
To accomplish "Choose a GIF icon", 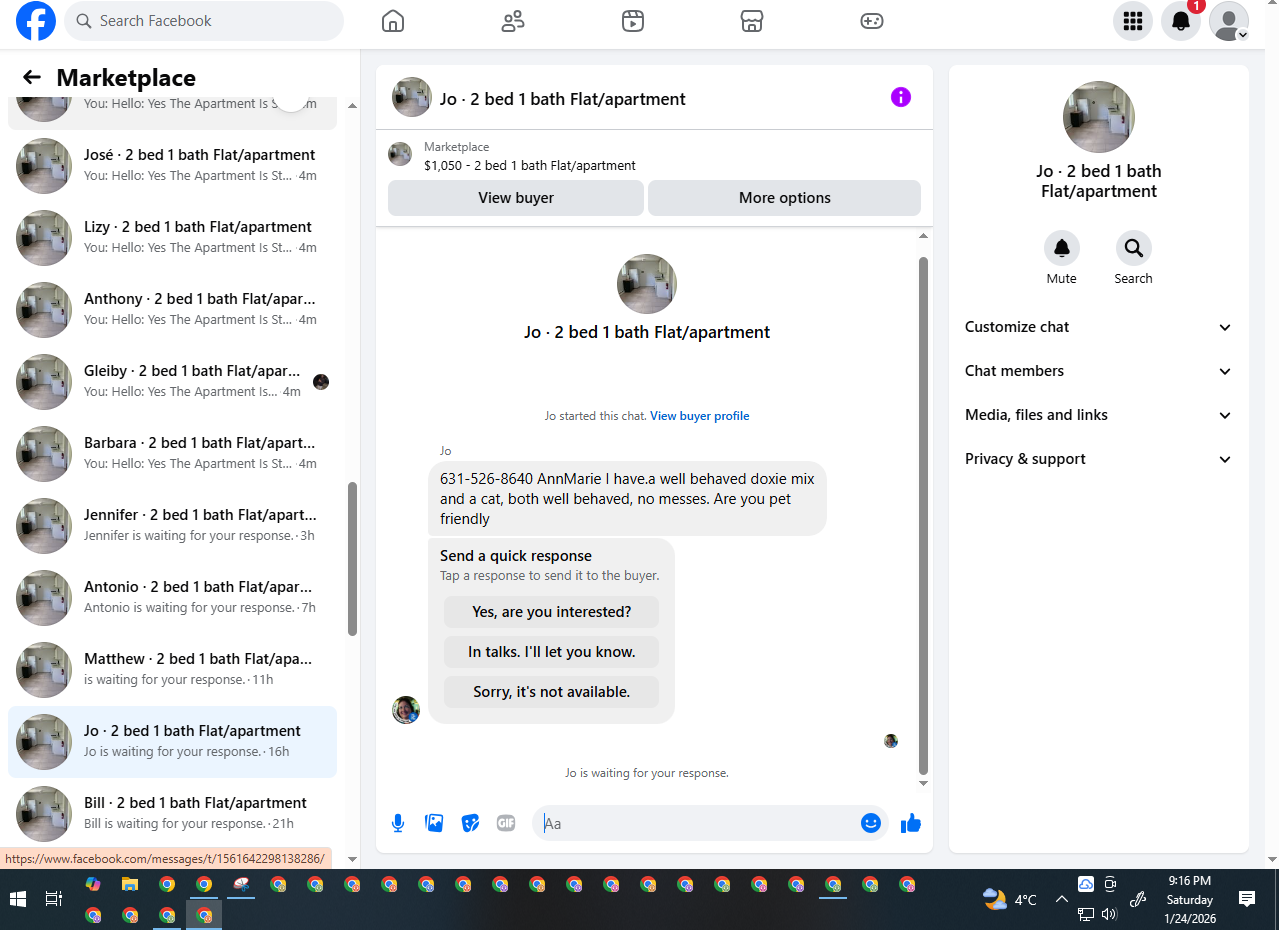I will (506, 823).
